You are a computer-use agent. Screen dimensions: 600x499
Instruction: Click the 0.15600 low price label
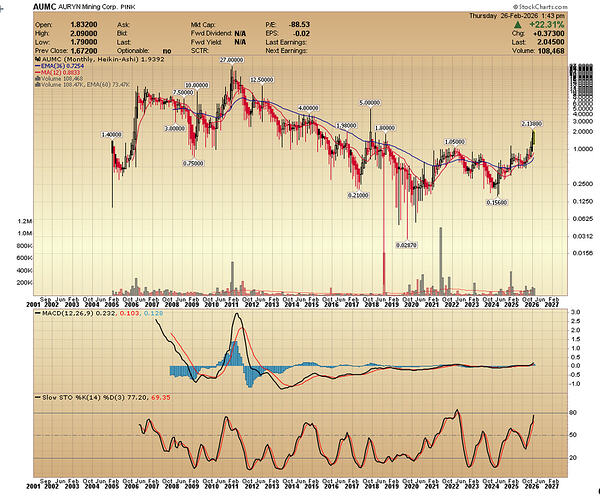[497, 202]
